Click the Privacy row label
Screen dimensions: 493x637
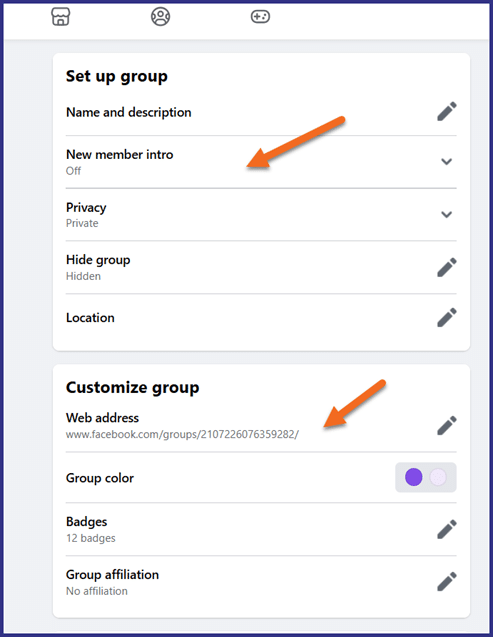click(86, 208)
